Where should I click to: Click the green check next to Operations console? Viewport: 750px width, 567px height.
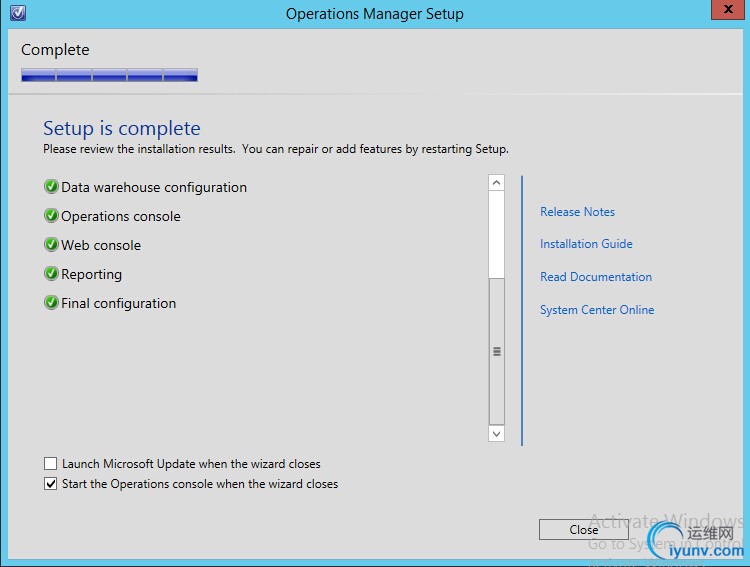tap(51, 216)
